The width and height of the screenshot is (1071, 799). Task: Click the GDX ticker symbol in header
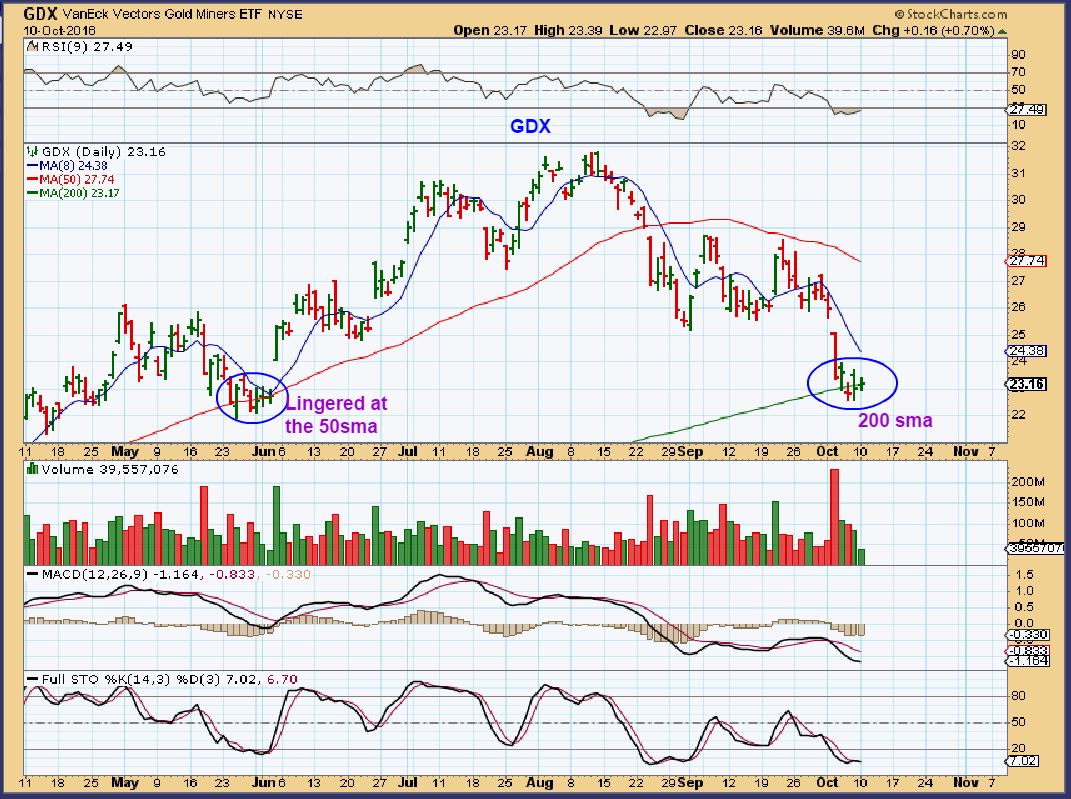point(40,14)
